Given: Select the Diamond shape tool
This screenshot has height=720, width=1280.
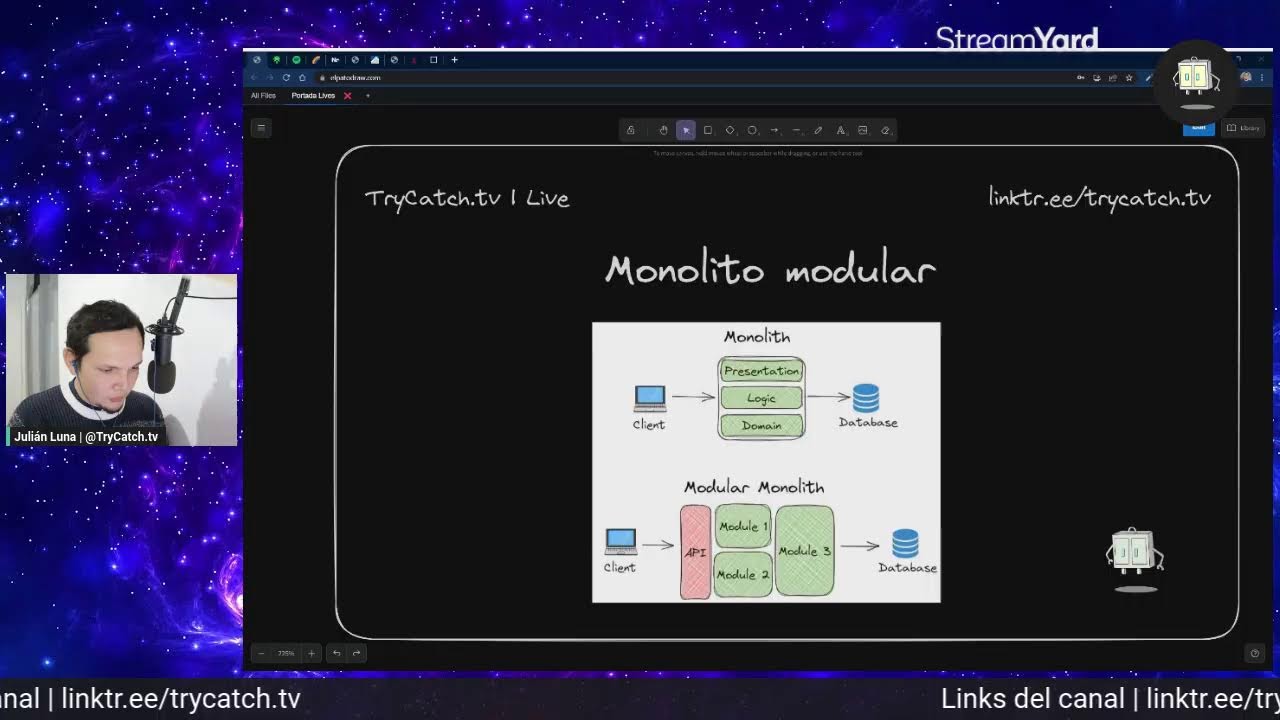Looking at the screenshot, I should pyautogui.click(x=730, y=130).
